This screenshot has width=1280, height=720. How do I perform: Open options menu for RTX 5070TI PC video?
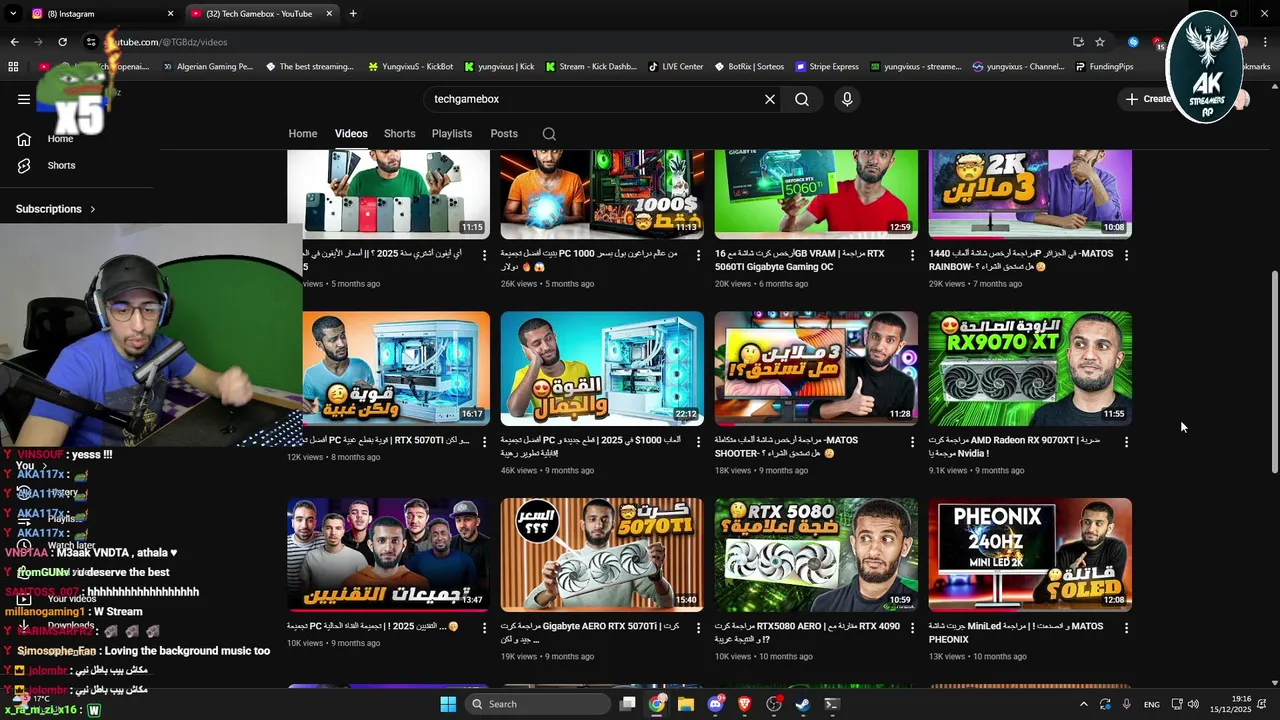point(484,442)
